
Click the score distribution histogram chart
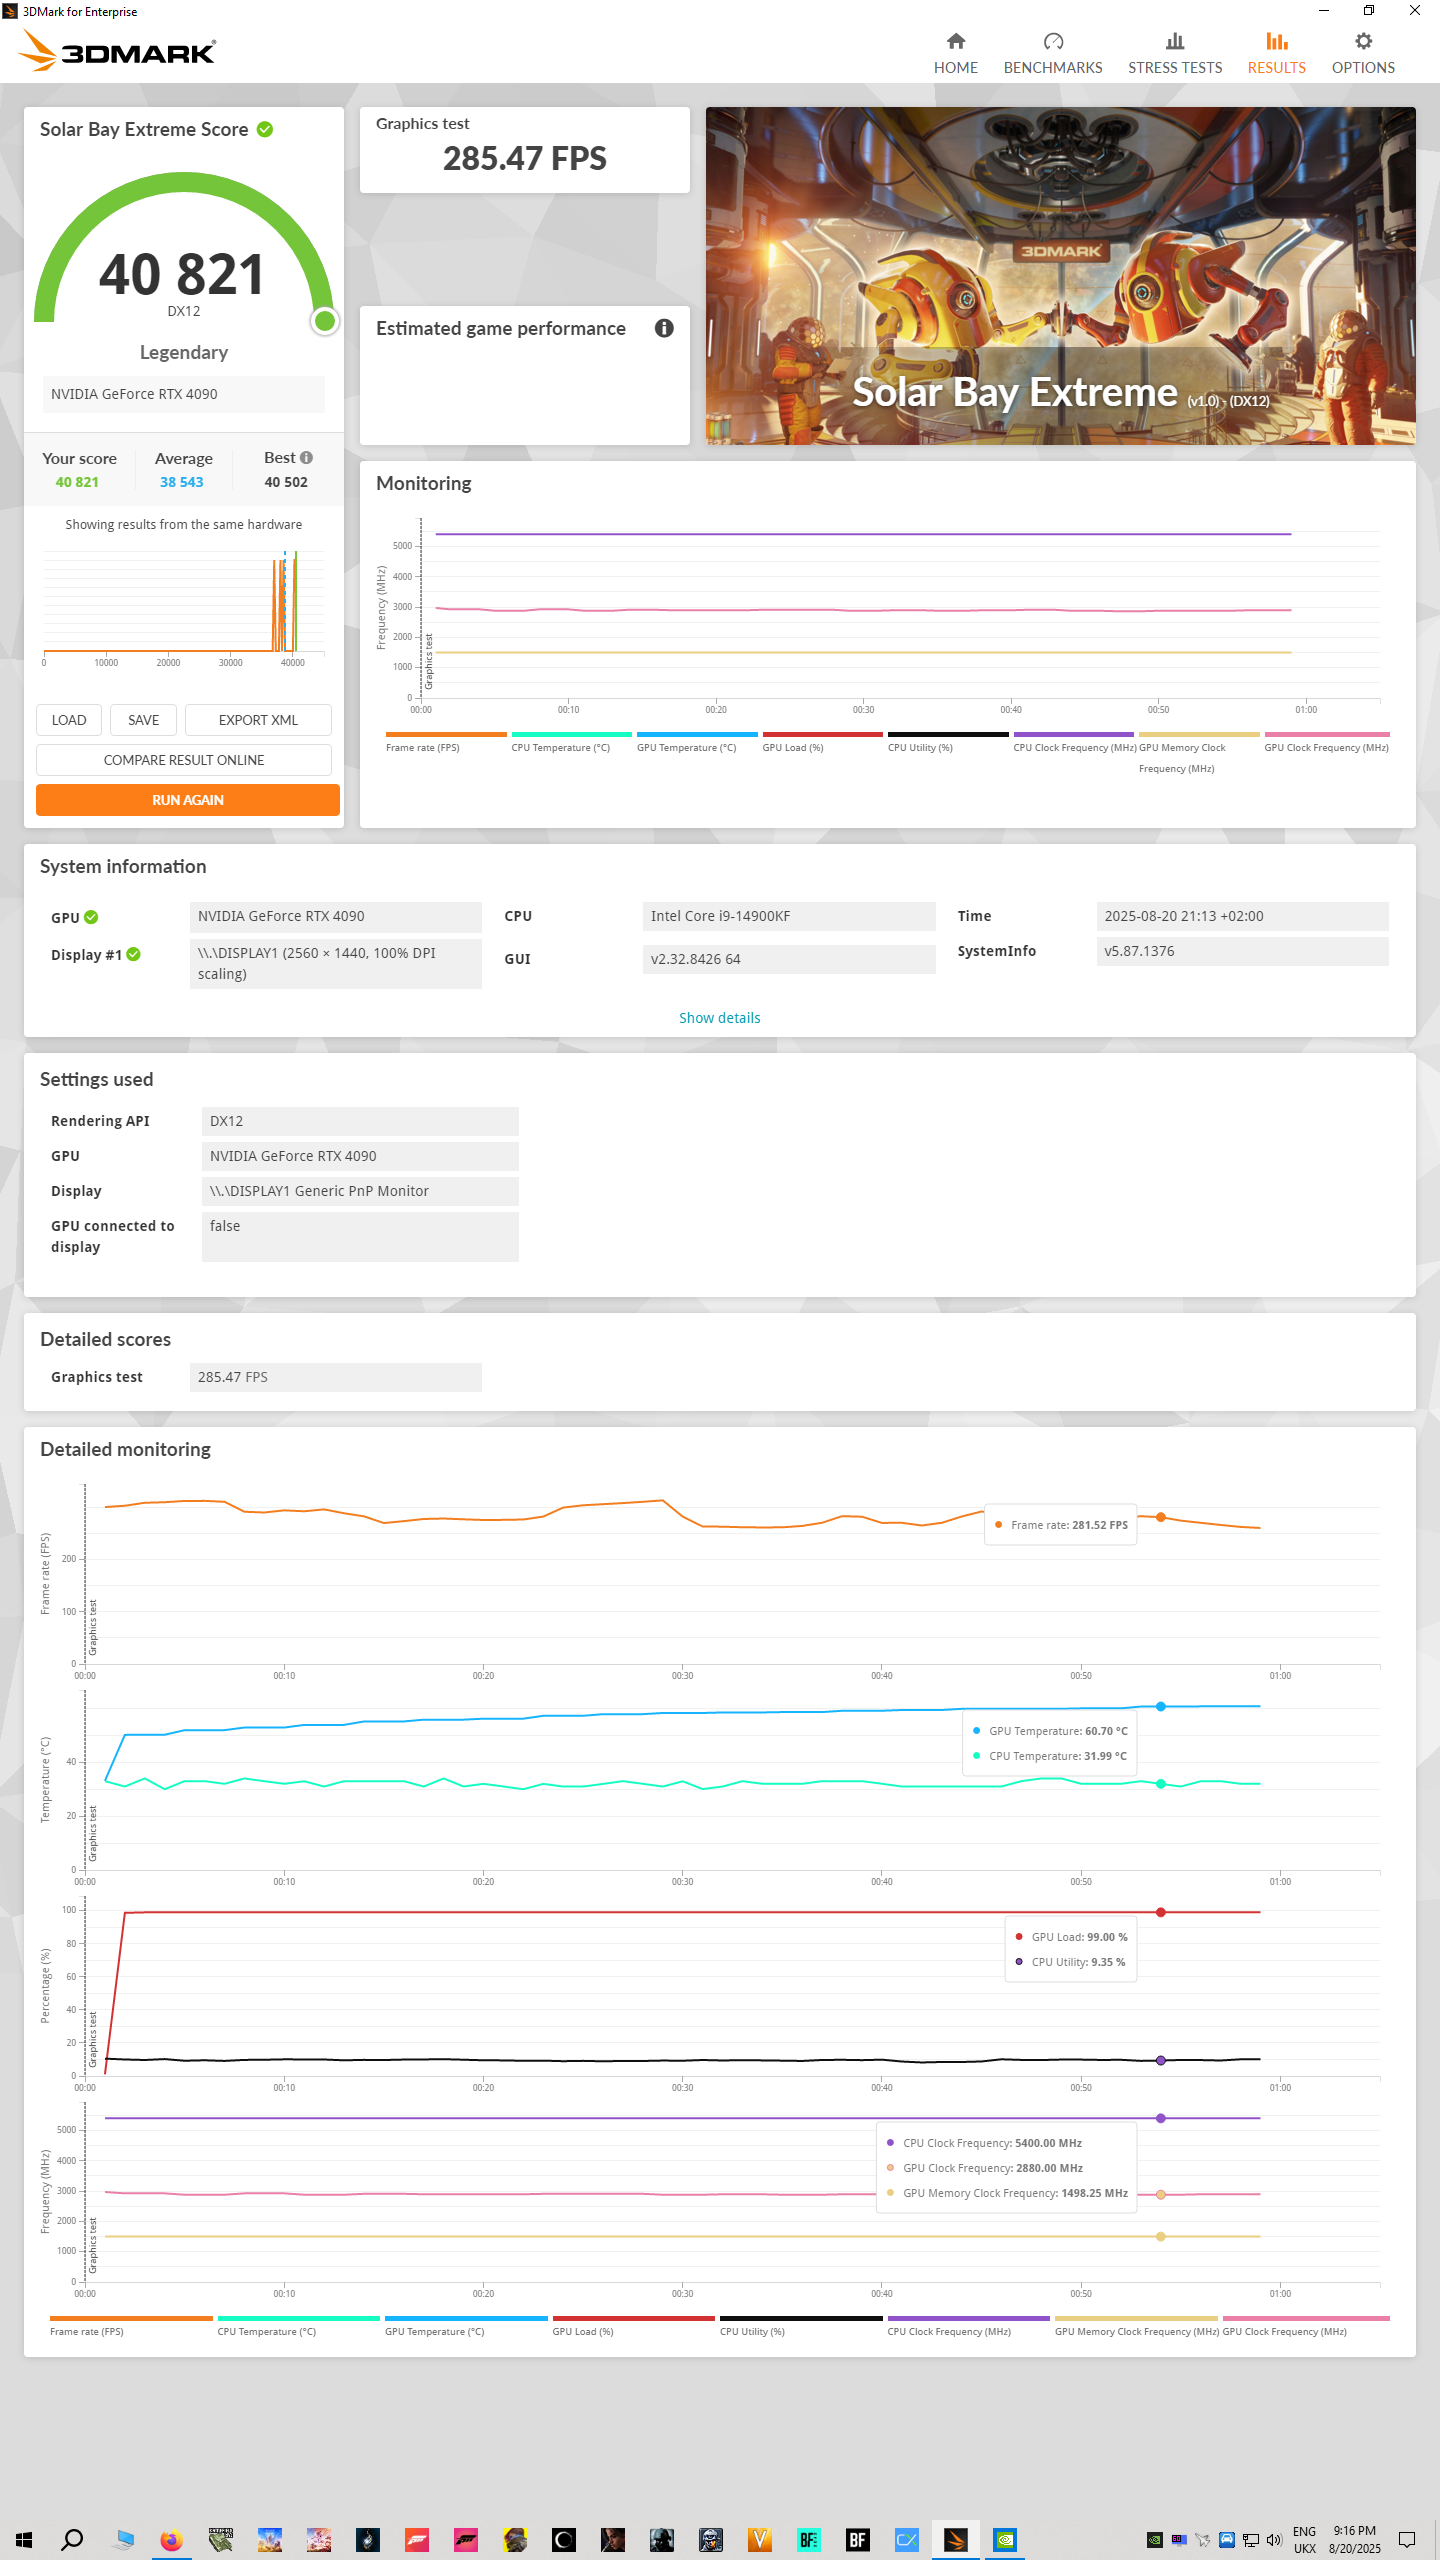tap(184, 603)
